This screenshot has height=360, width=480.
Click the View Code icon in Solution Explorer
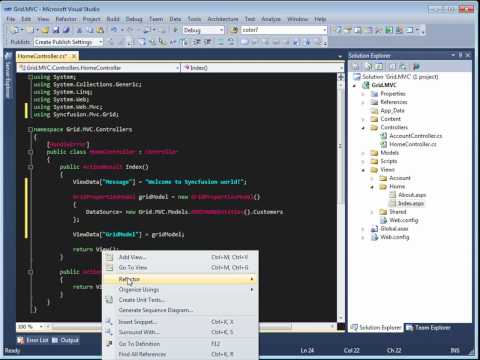point(393,67)
